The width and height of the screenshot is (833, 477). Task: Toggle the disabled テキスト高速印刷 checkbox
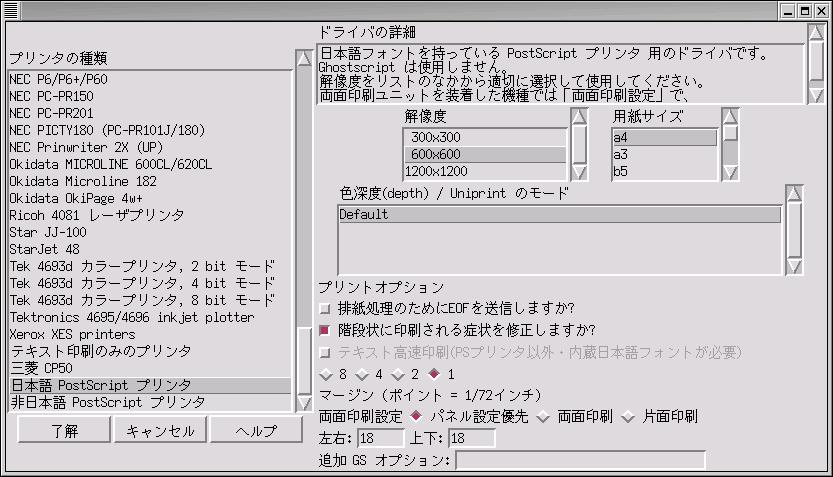click(325, 352)
